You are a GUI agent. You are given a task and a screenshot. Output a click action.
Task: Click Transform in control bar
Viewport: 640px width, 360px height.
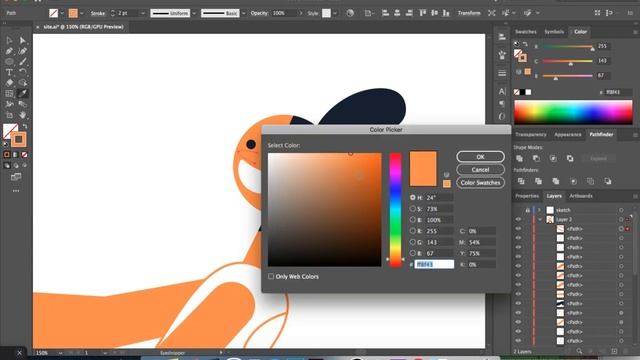[x=469, y=13]
